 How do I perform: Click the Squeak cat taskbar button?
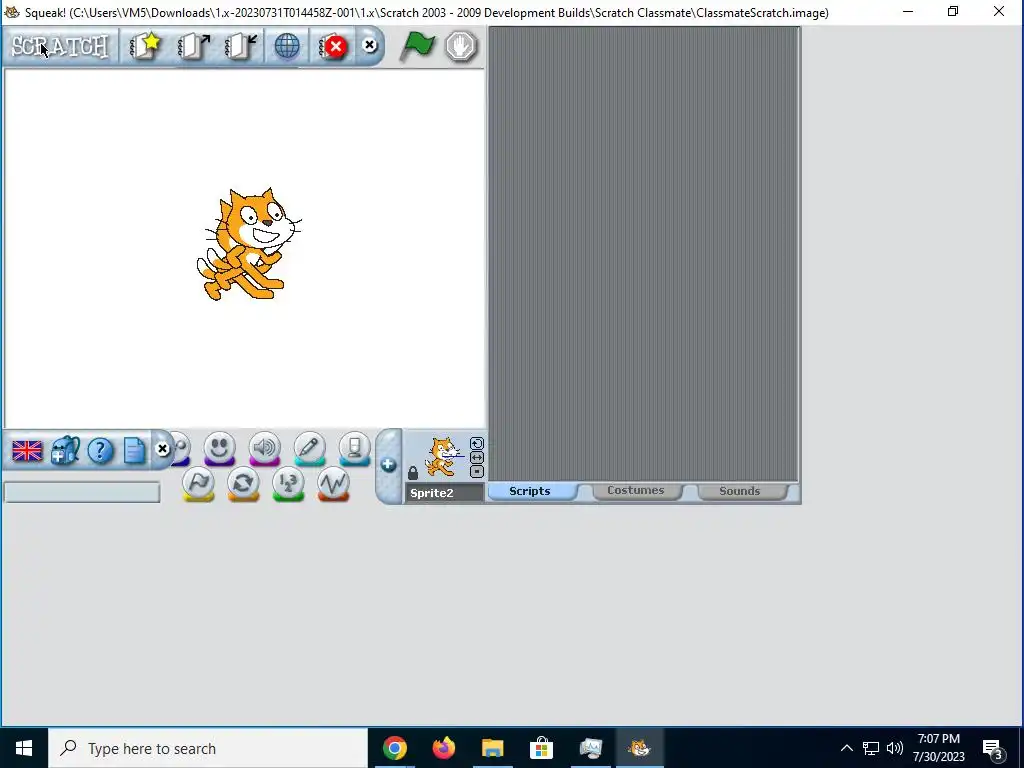tap(639, 748)
